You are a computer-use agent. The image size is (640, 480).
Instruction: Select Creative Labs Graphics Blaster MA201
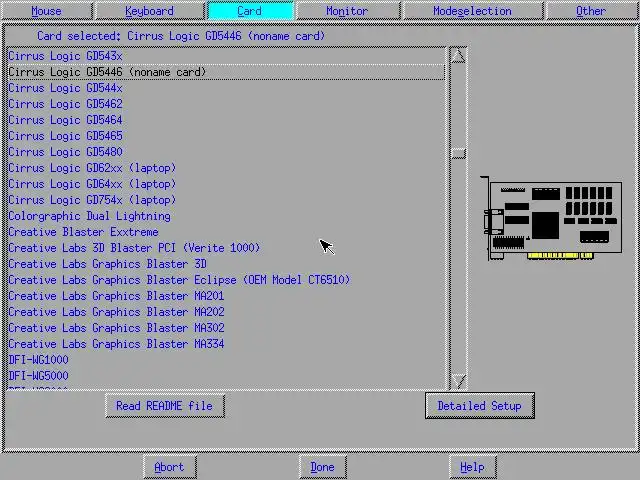click(x=227, y=296)
